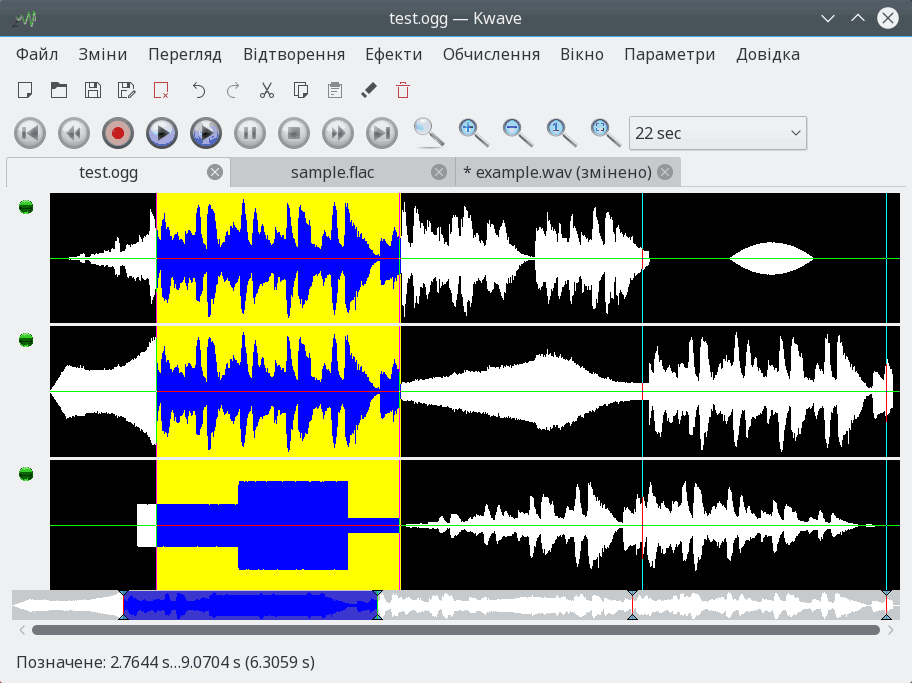Delete selection with red trash icon
Screen dimensions: 912x683
pyautogui.click(x=402, y=90)
